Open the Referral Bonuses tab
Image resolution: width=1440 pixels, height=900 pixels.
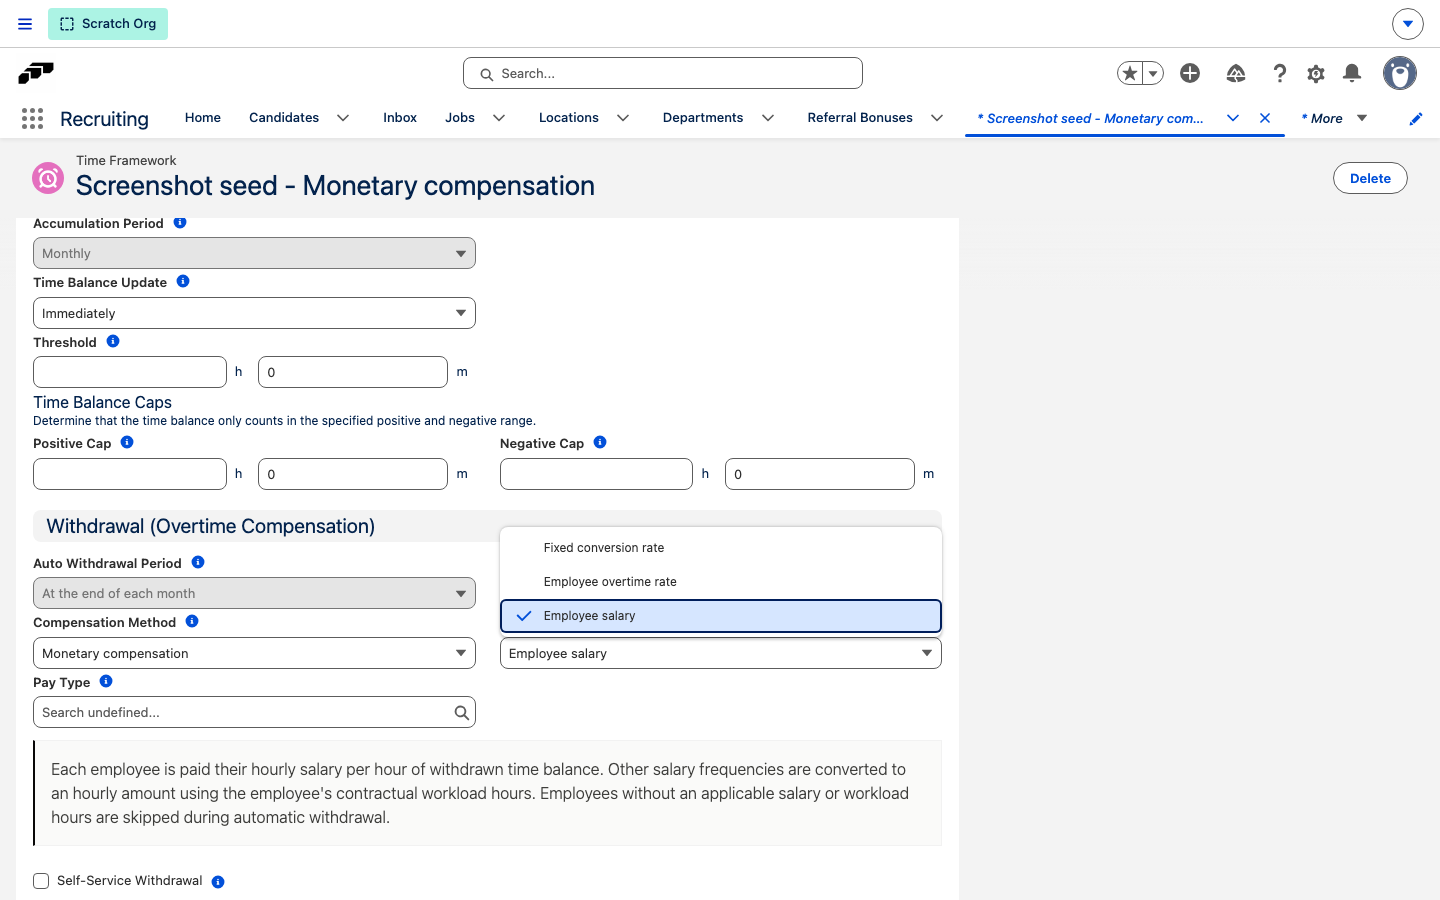coord(860,118)
